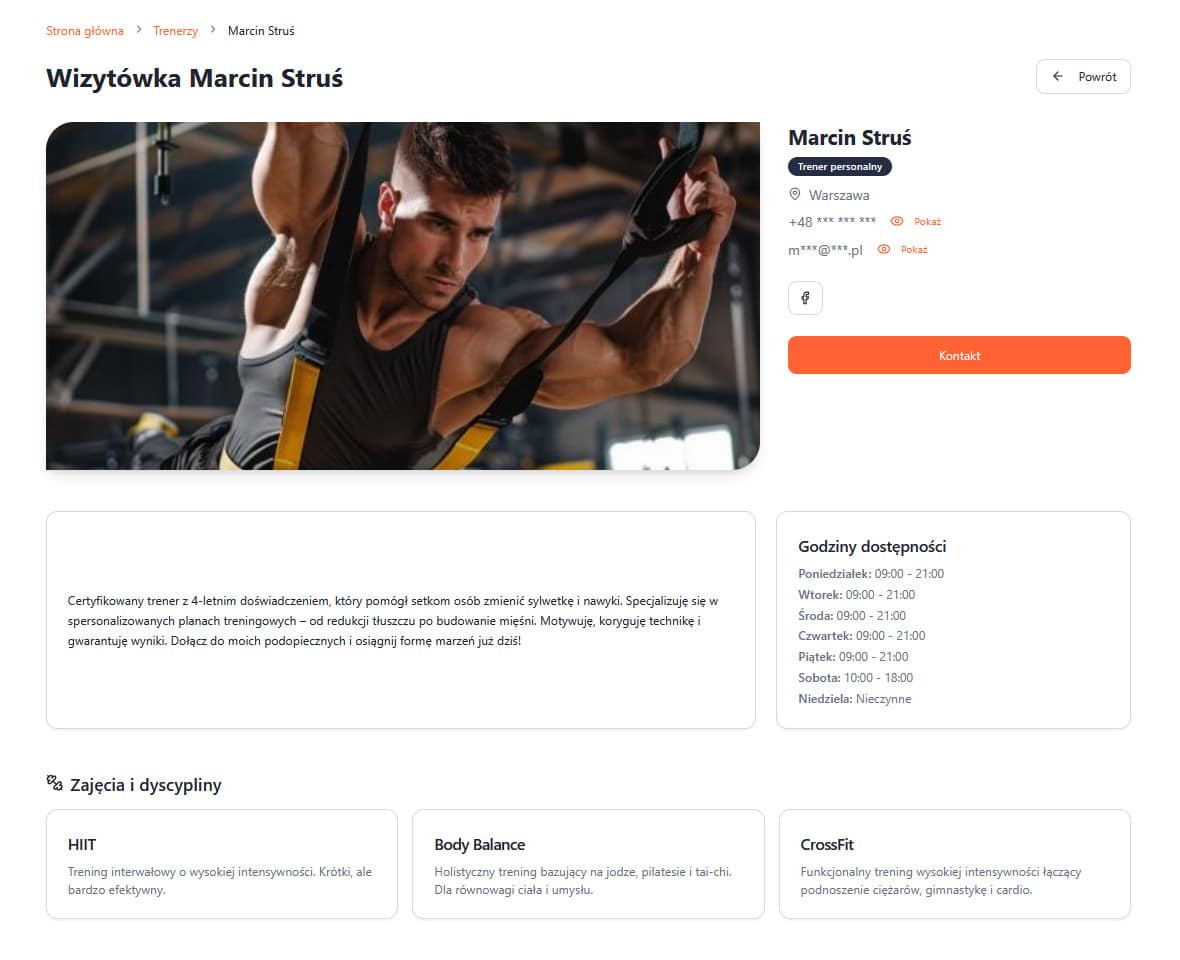The width and height of the screenshot is (1180, 960).
Task: Click the orange Kontakt button
Action: pos(959,355)
